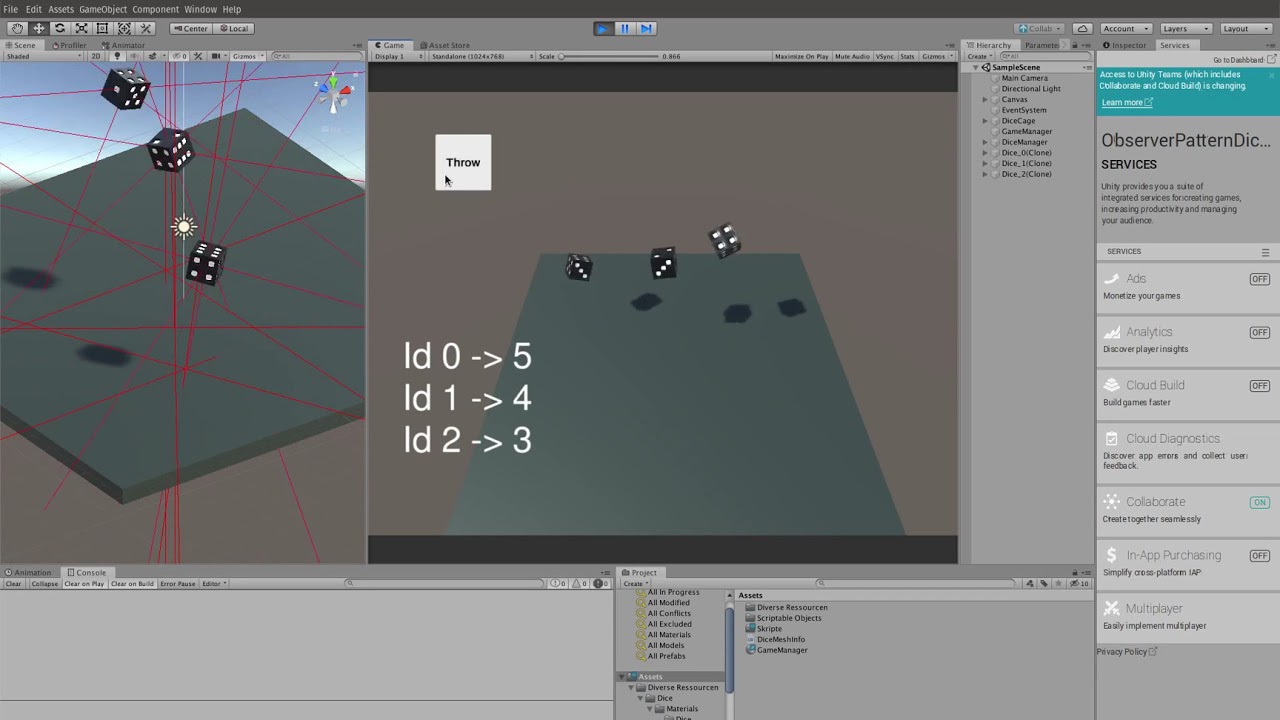Select the Move tool
Screen dimensions: 1280x720
38,28
